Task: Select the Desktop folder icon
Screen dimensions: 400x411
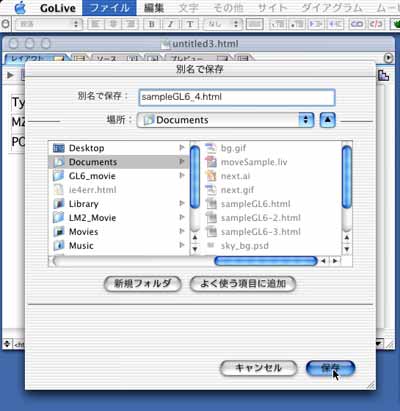Action: pyautogui.click(x=59, y=148)
